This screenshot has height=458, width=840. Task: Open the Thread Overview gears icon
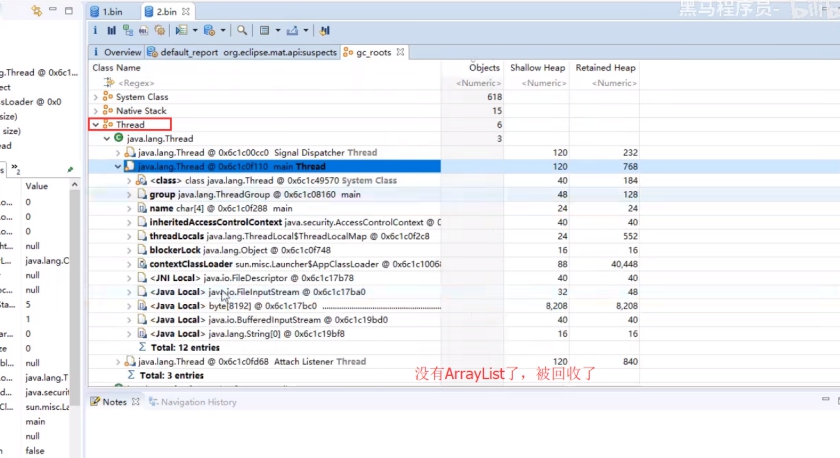click(x=160, y=31)
